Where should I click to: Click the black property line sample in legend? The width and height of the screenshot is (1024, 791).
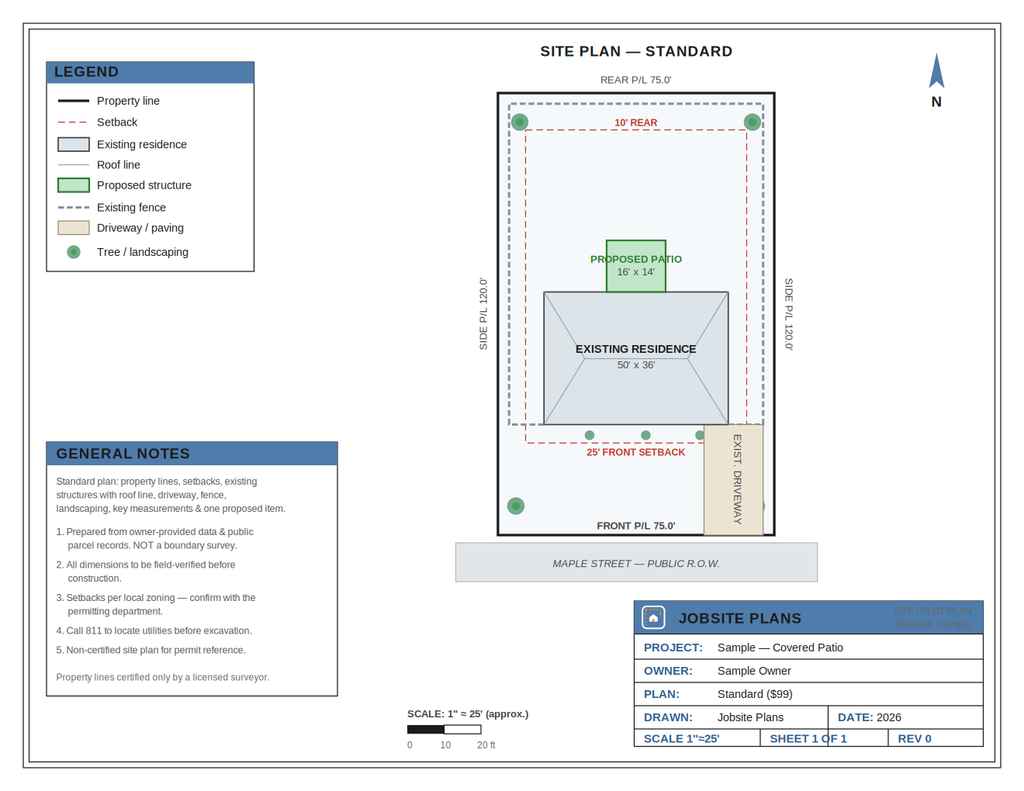(x=73, y=101)
